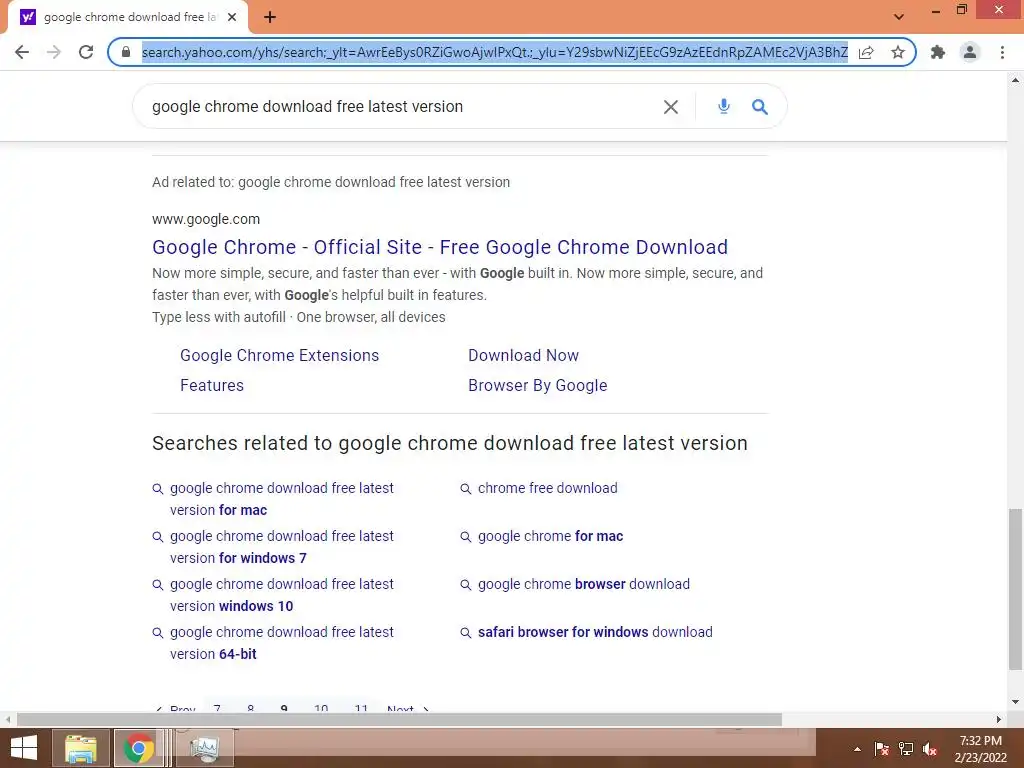Viewport: 1024px width, 768px height.
Task: Search related 'version for windows 7'
Action: click(281, 547)
